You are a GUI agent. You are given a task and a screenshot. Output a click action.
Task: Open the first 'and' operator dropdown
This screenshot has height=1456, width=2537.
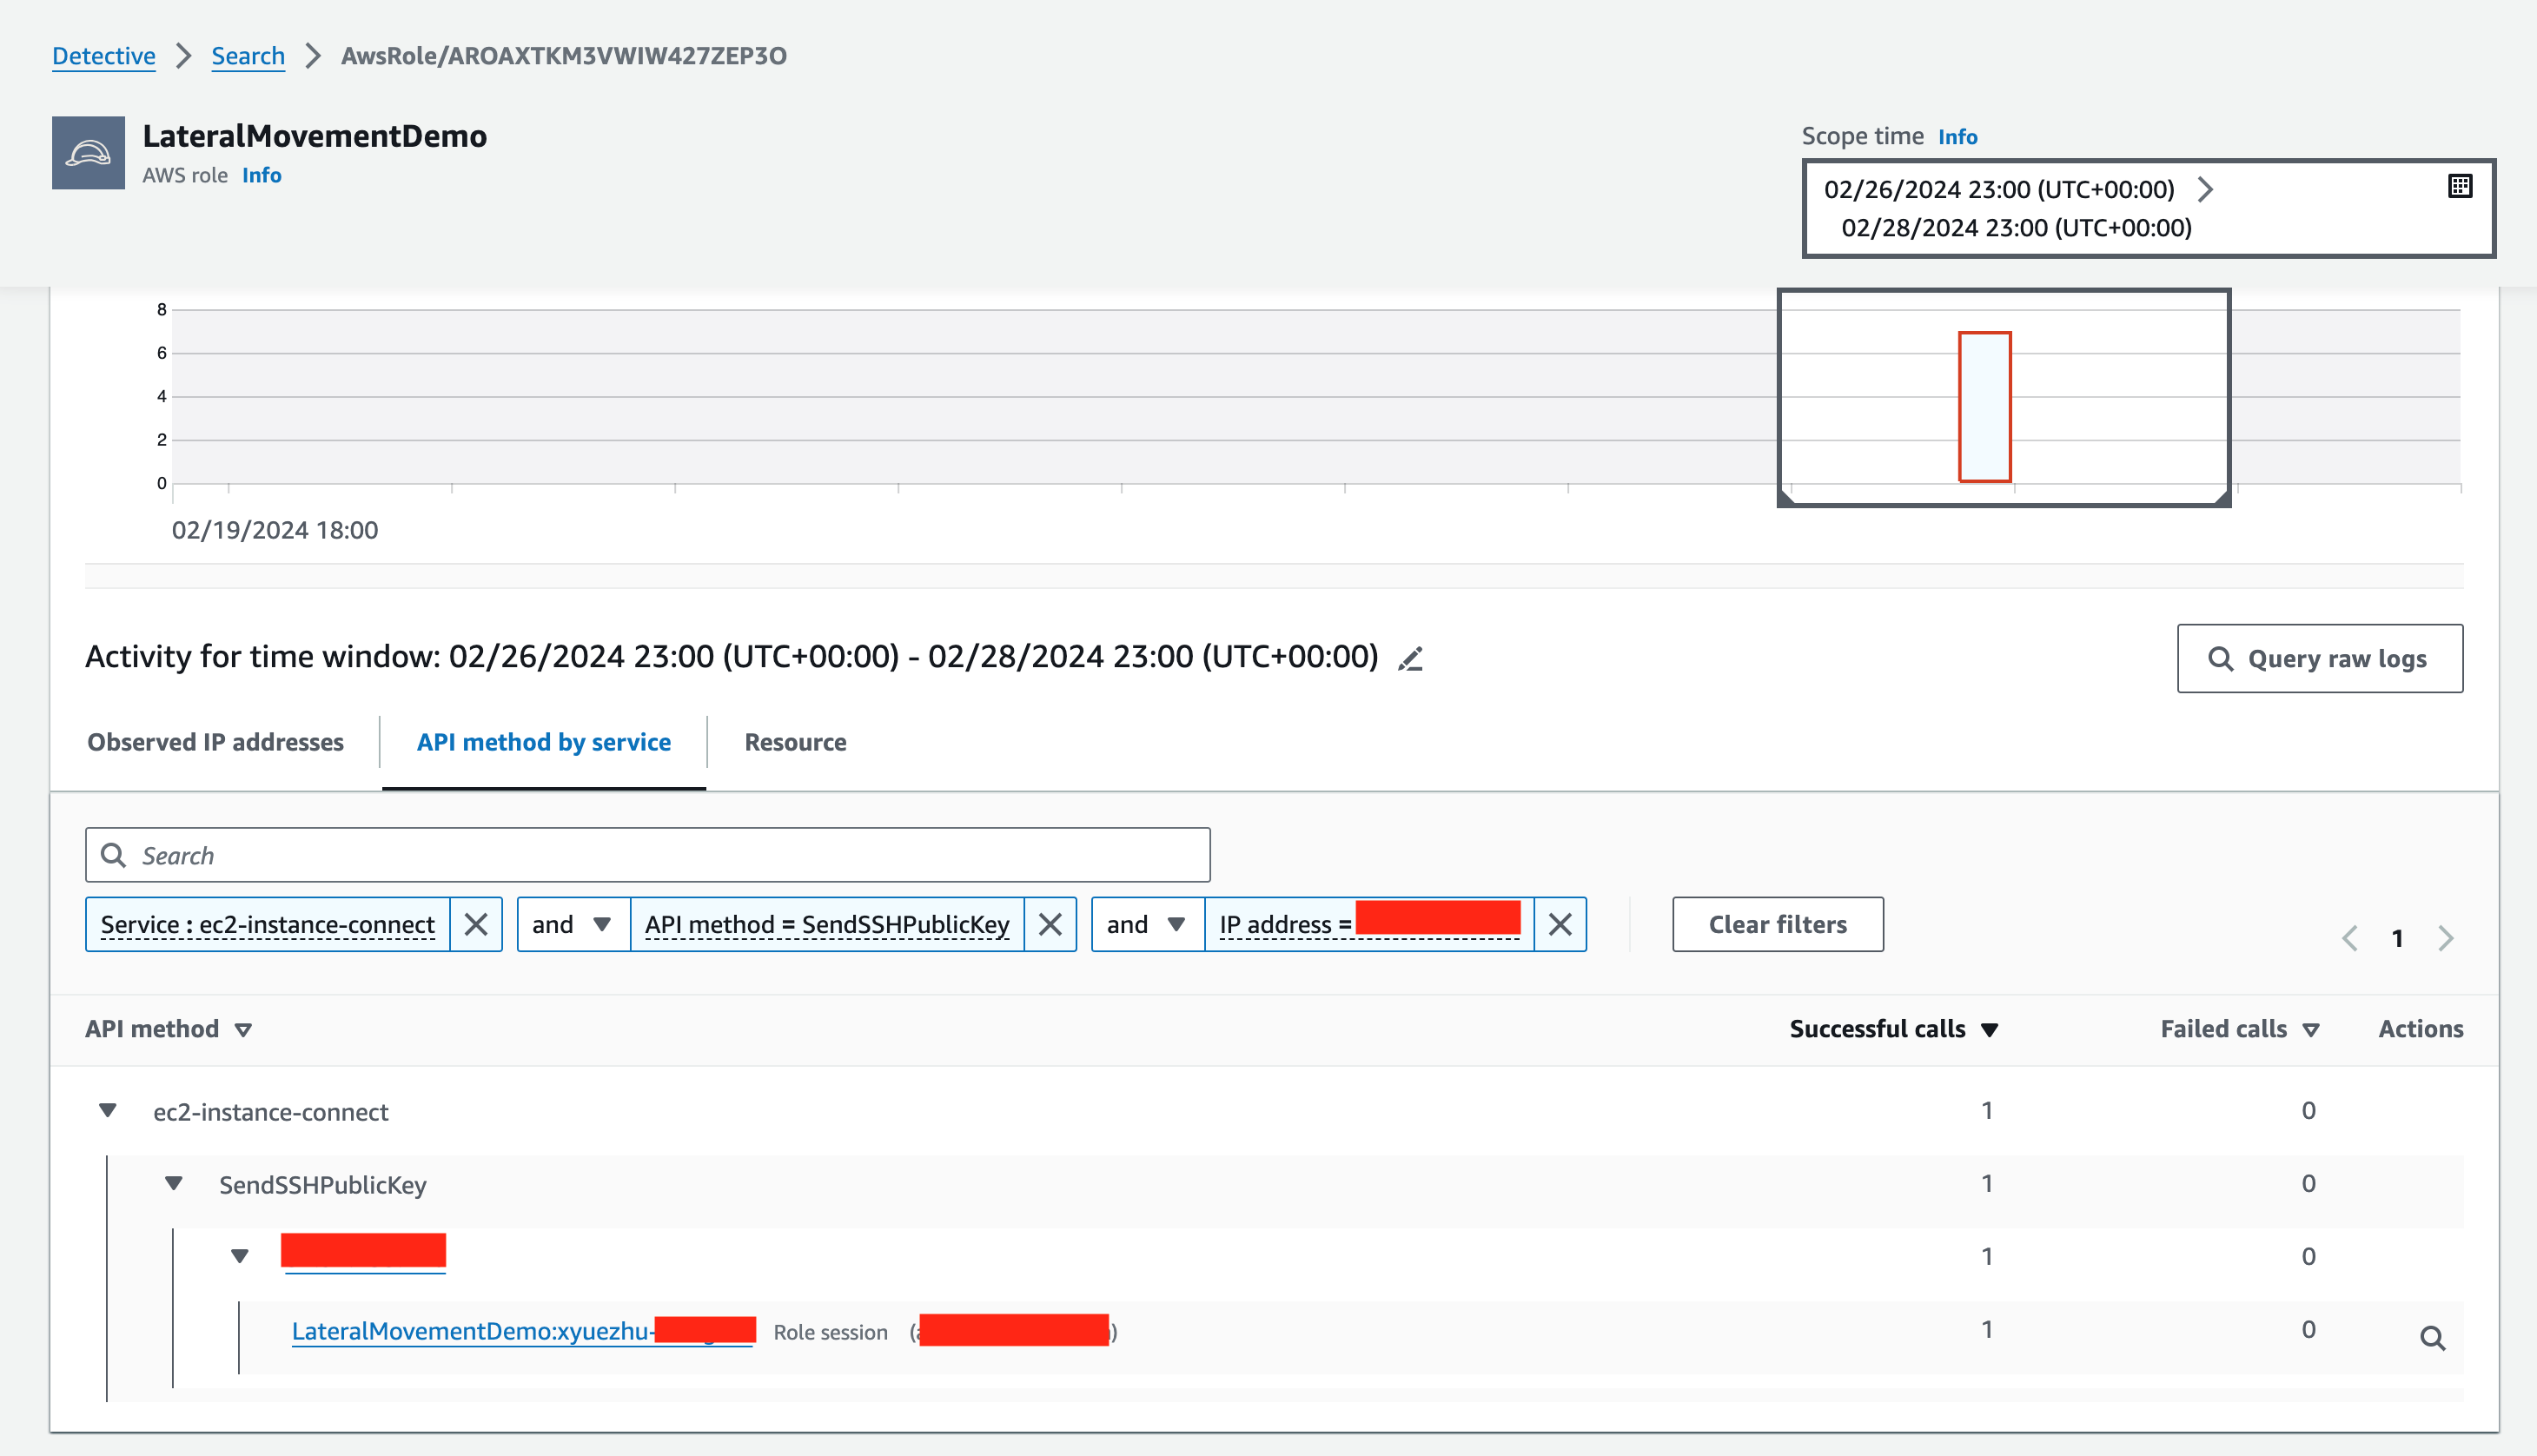tap(572, 924)
